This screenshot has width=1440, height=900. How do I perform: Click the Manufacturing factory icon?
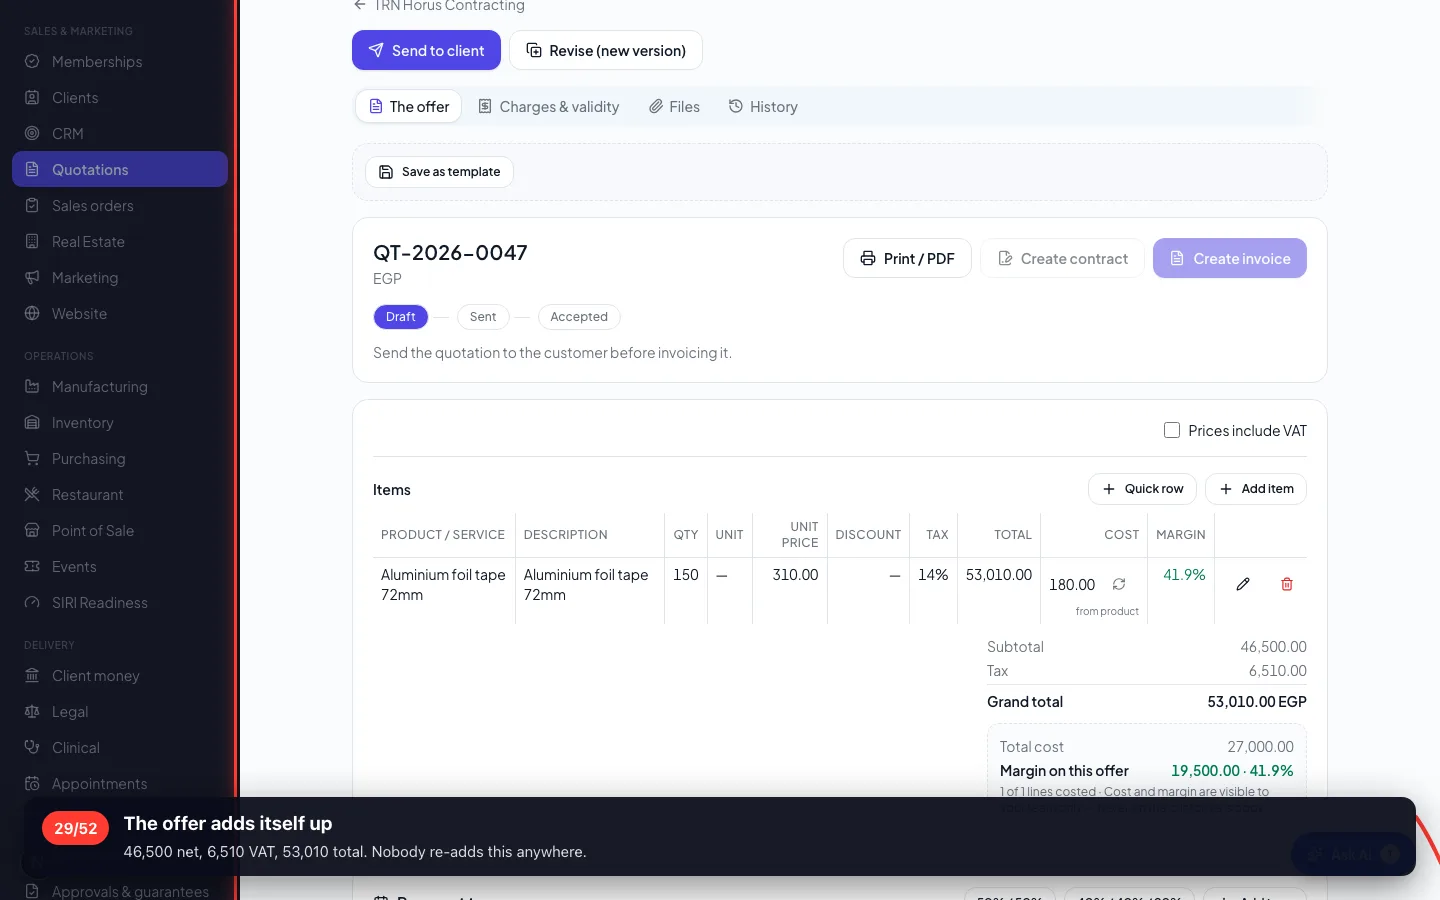(32, 387)
